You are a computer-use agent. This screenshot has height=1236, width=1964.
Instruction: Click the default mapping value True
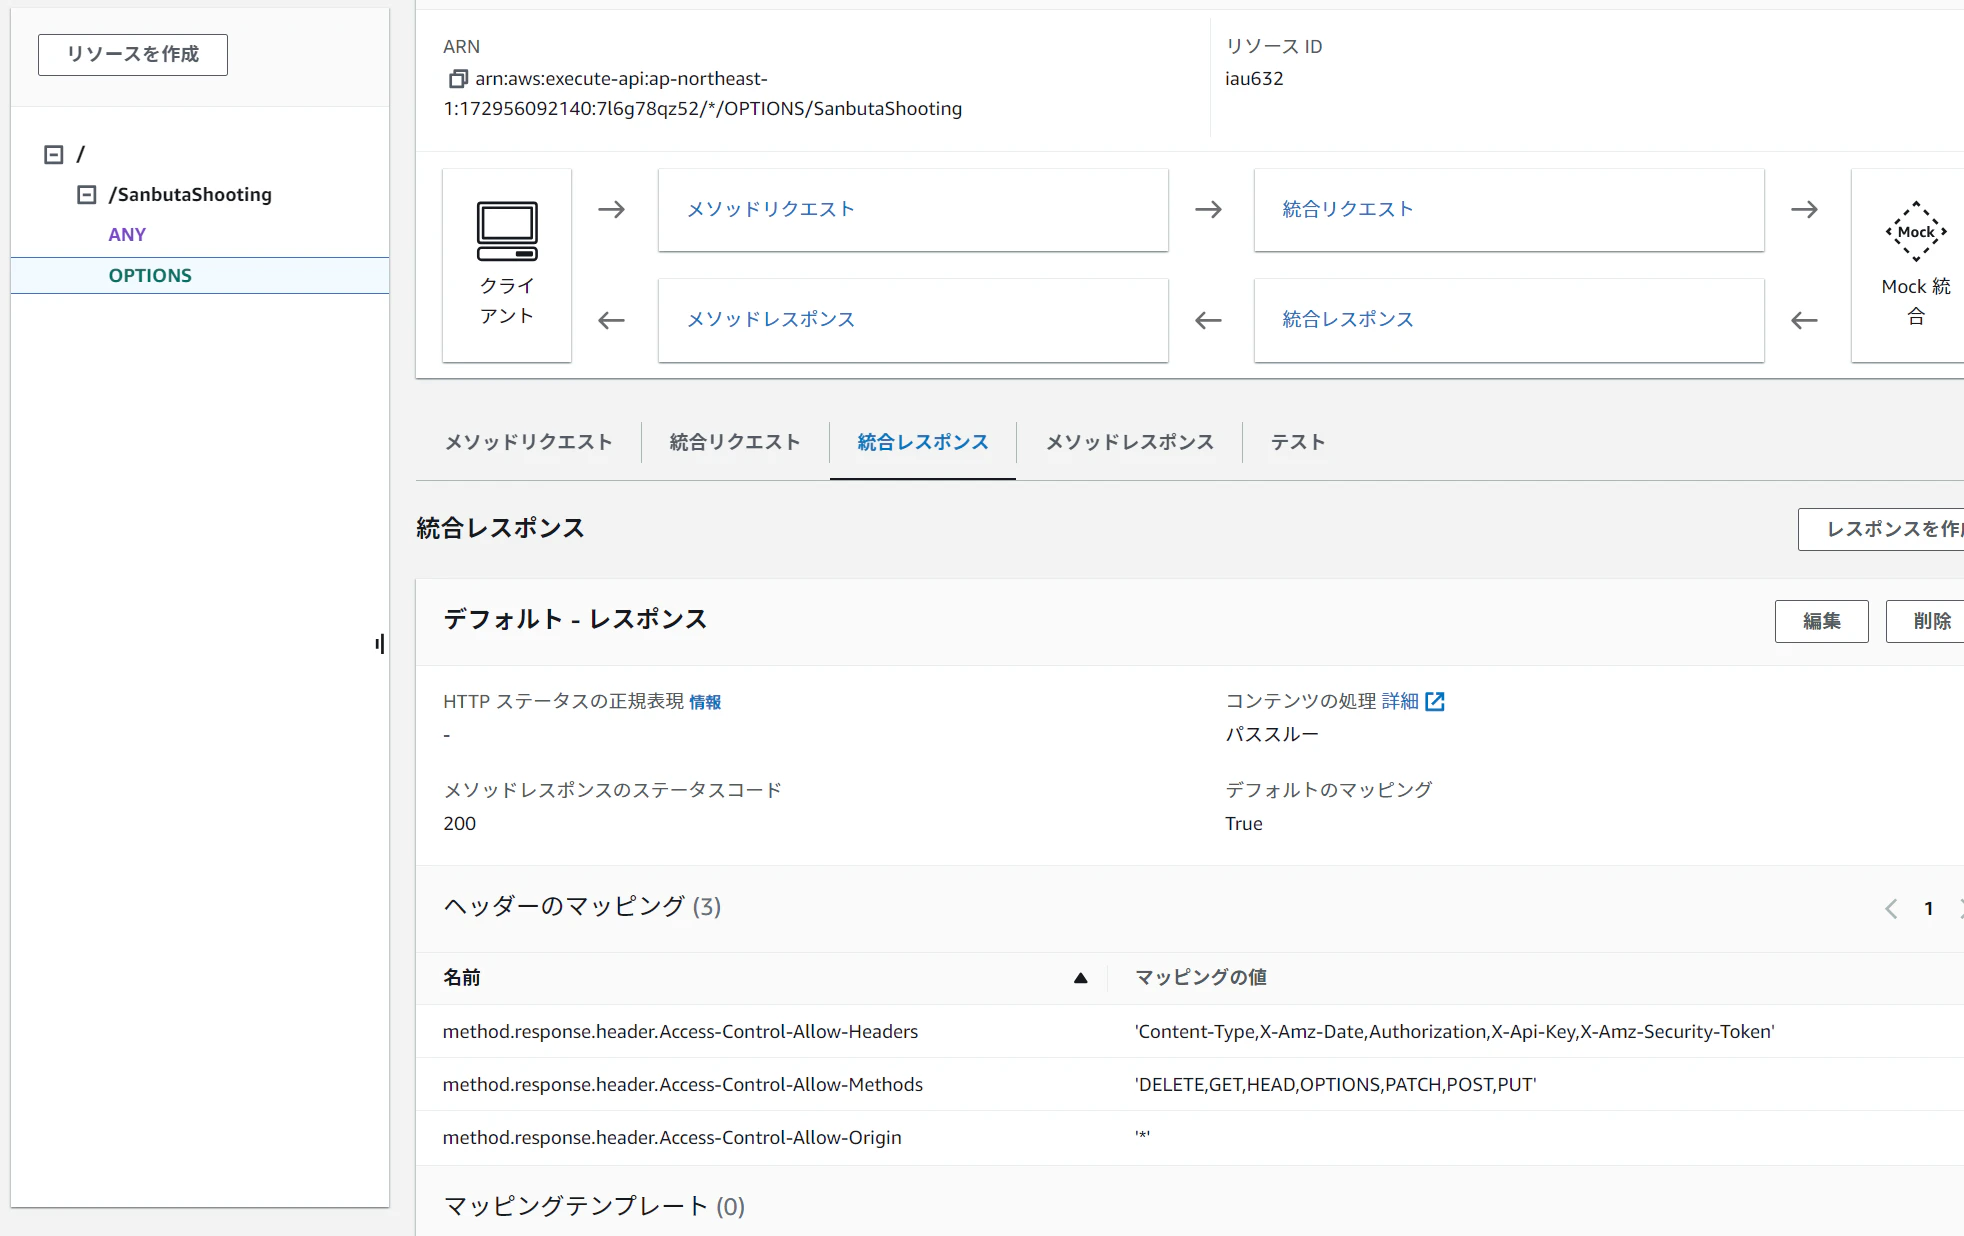pos(1244,823)
